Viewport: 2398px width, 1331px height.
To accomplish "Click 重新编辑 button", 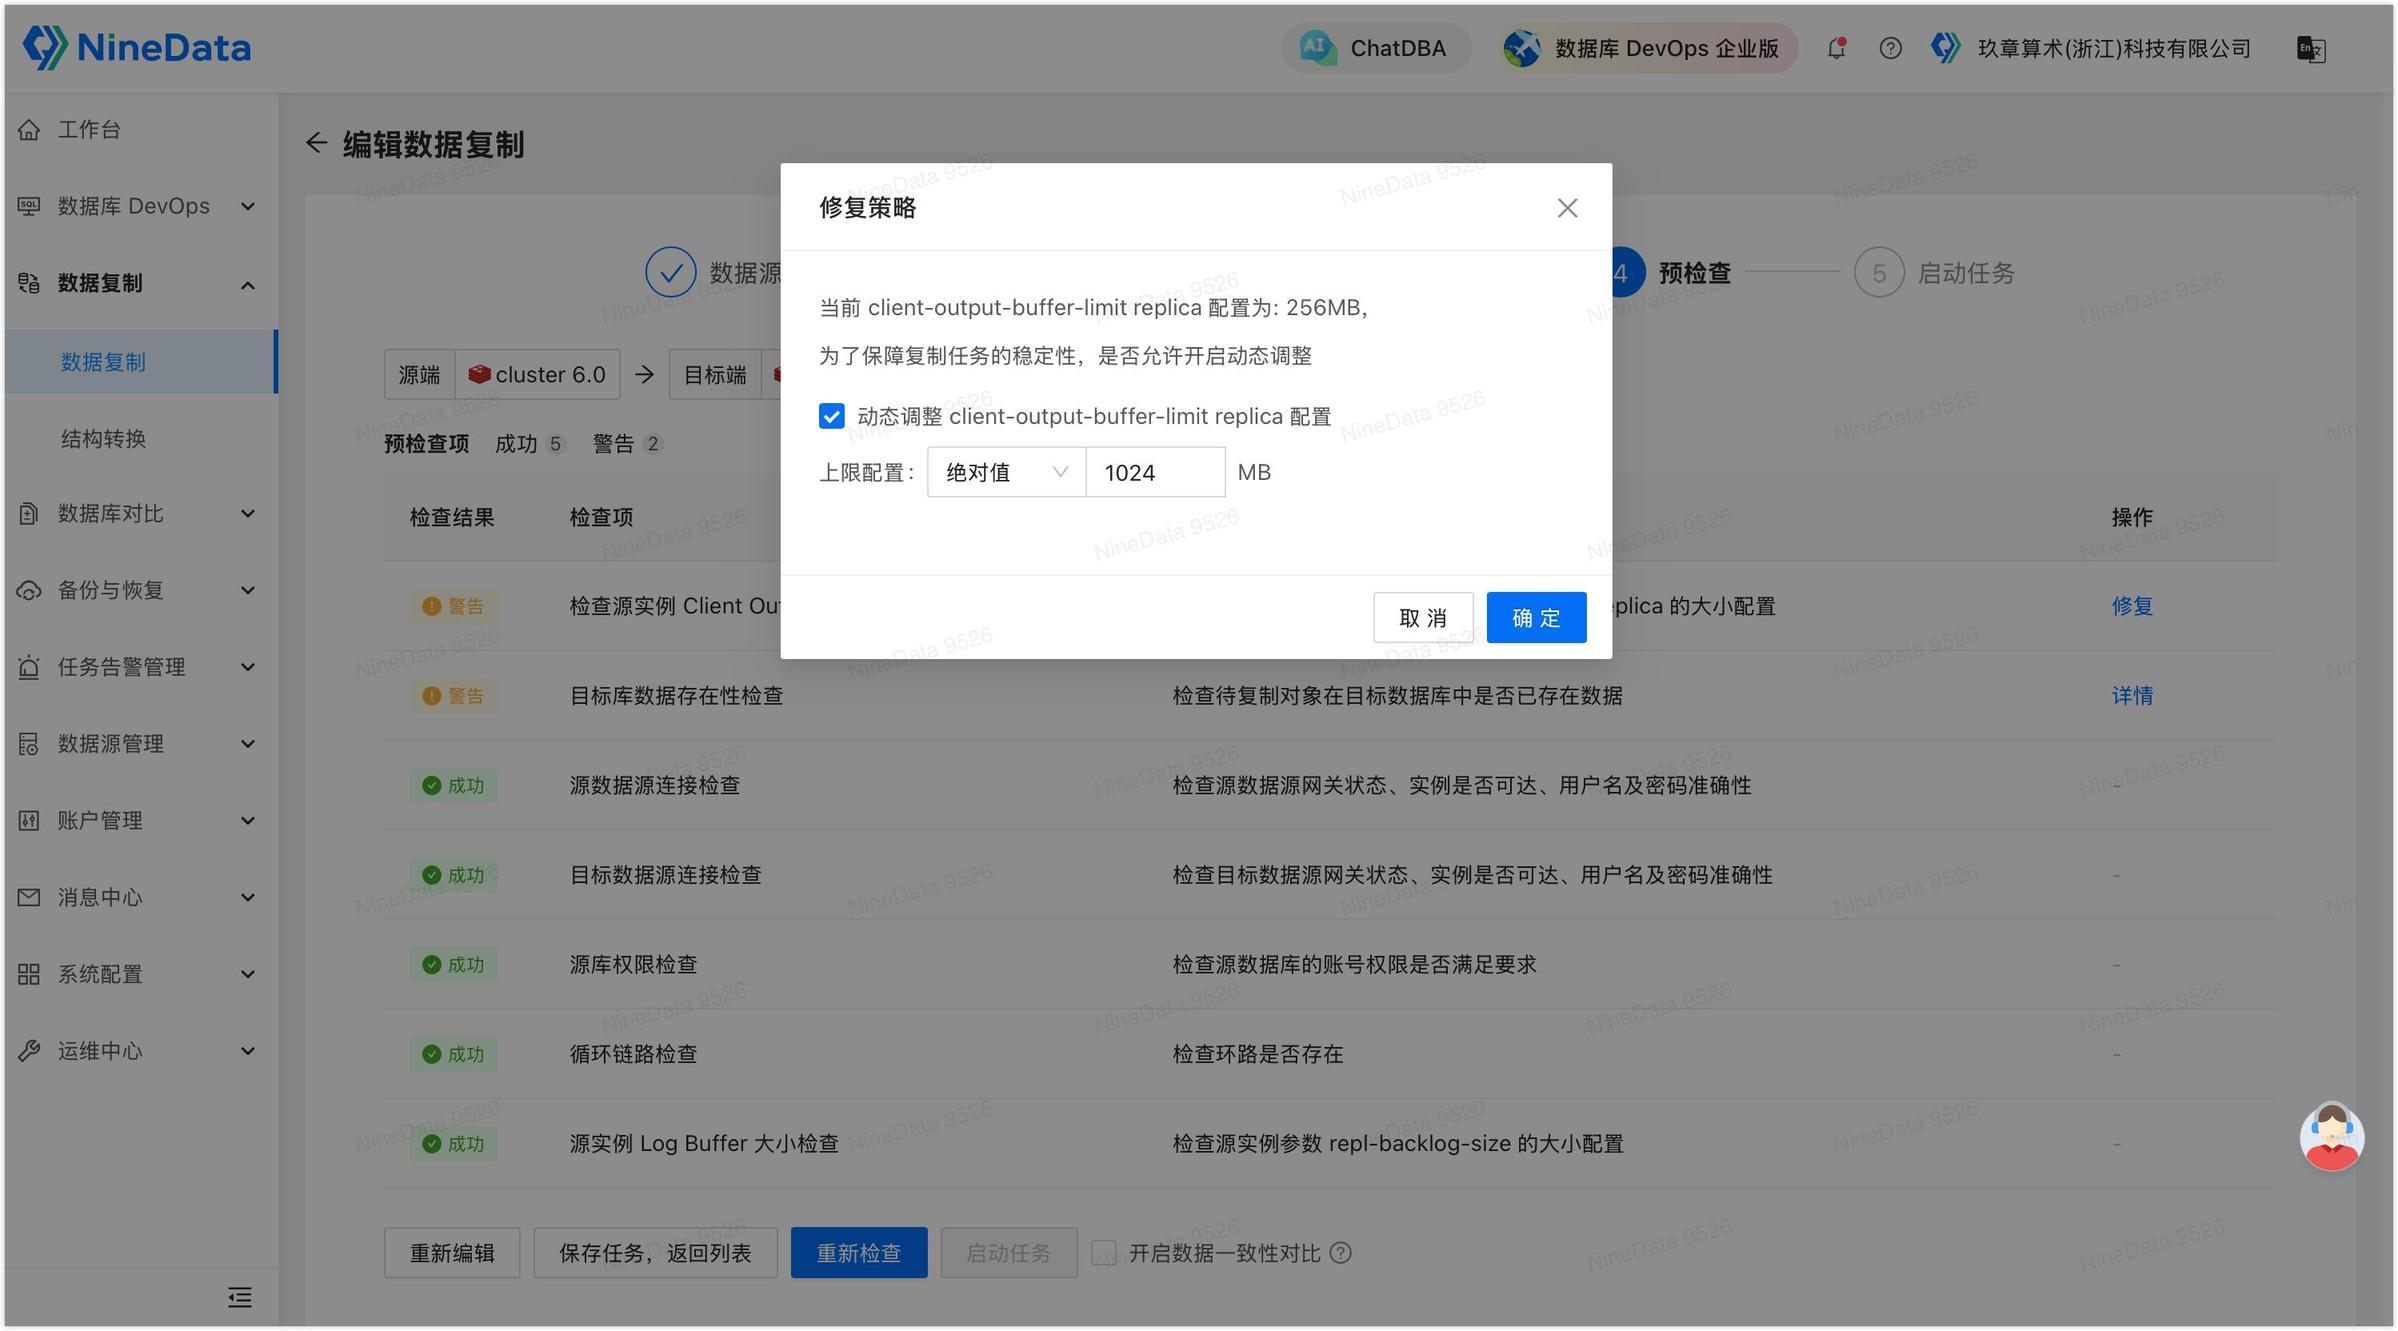I will point(452,1252).
